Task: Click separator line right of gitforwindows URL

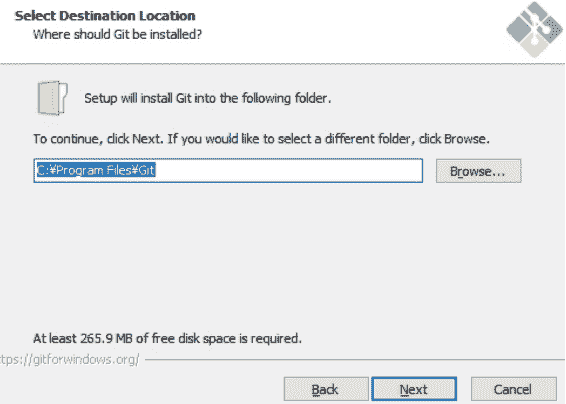Action: point(355,360)
